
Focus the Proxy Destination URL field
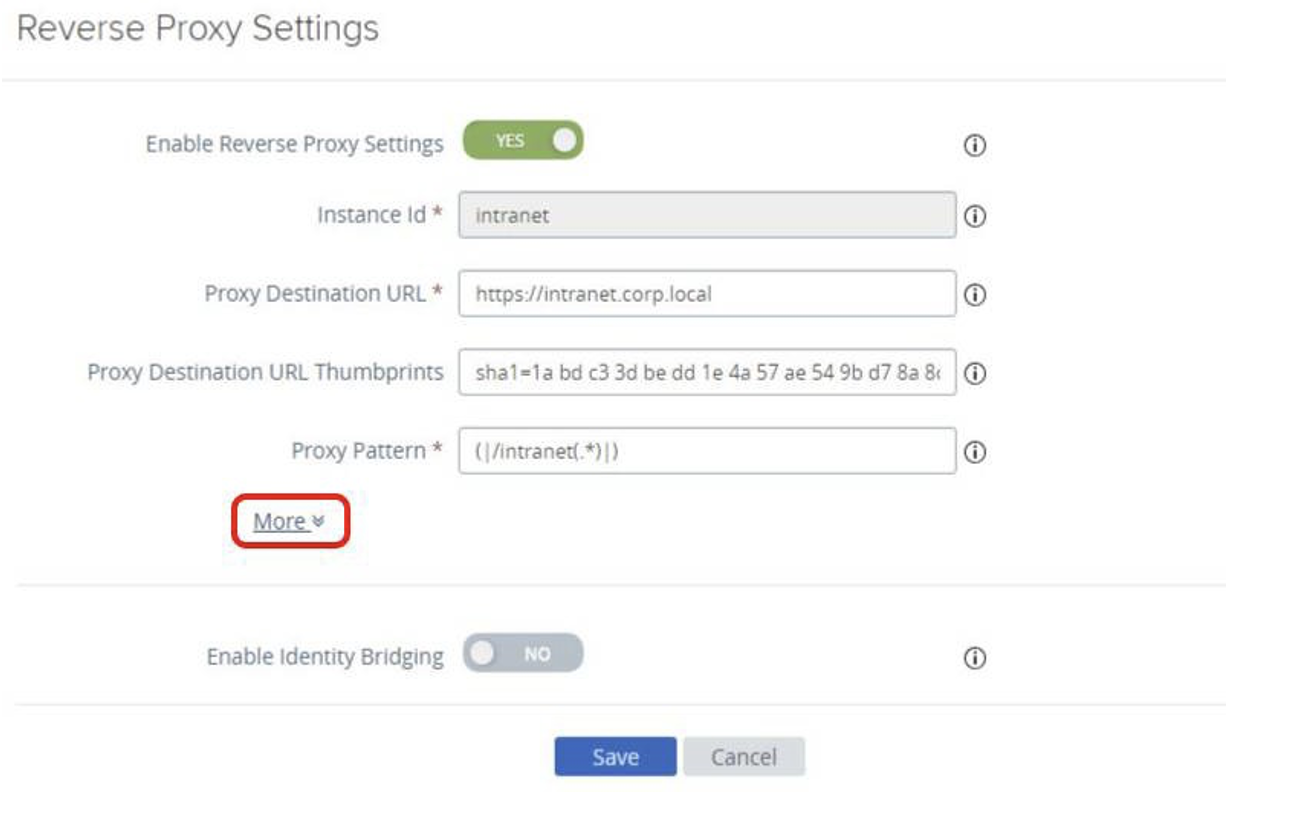click(706, 294)
